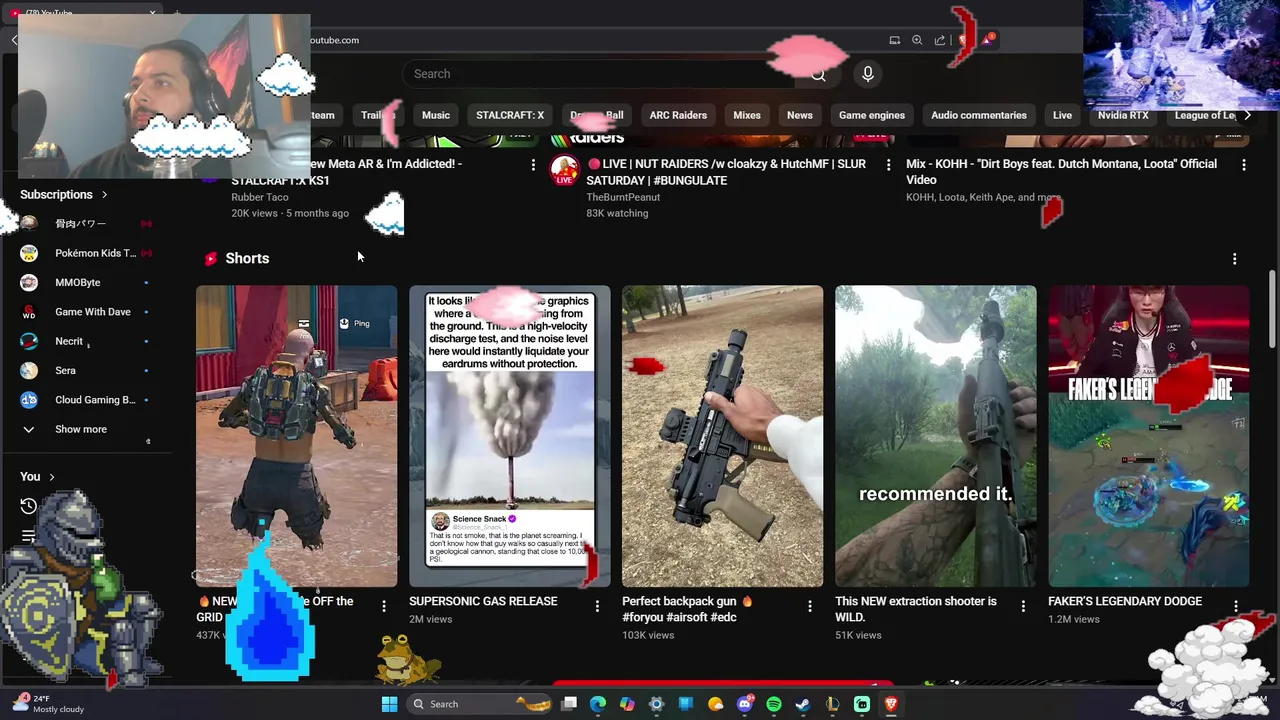Click the share page icon in address bar

tap(940, 40)
